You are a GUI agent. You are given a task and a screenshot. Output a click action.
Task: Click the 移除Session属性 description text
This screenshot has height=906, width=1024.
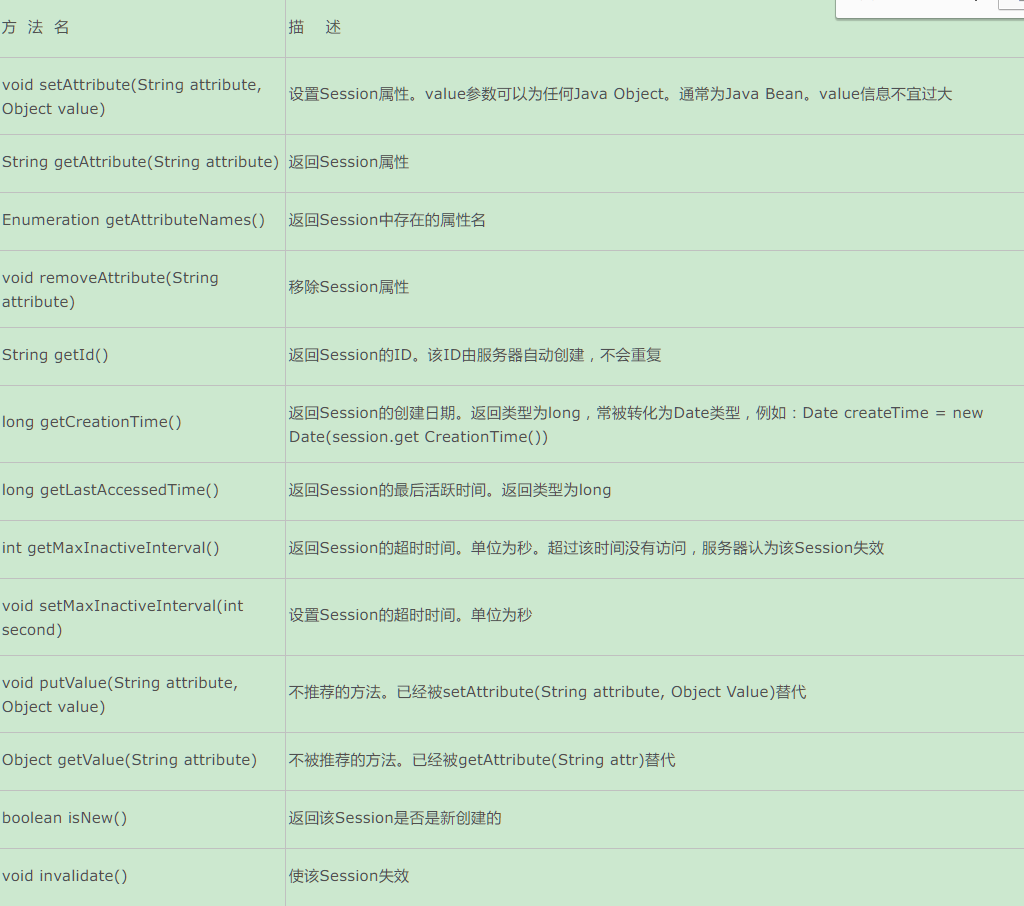349,287
